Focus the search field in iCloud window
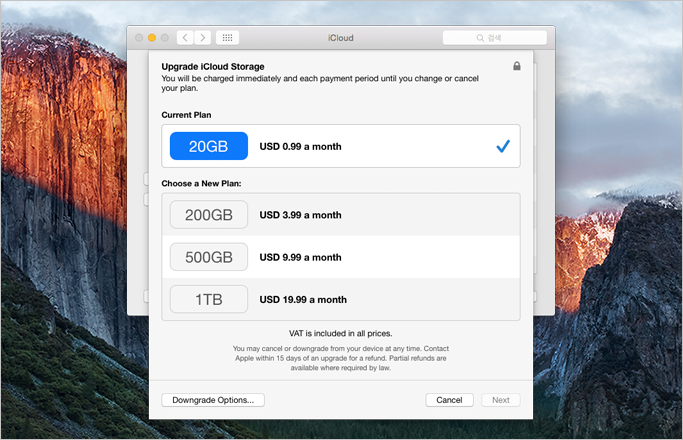The width and height of the screenshot is (683, 440). point(495,38)
